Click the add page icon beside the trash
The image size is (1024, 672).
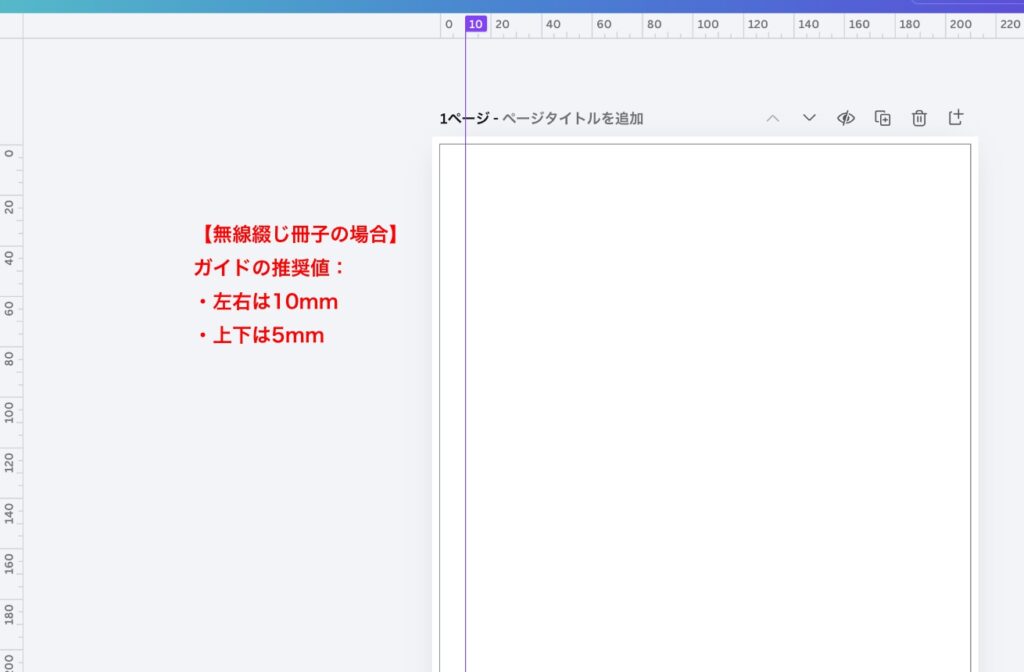coord(956,117)
